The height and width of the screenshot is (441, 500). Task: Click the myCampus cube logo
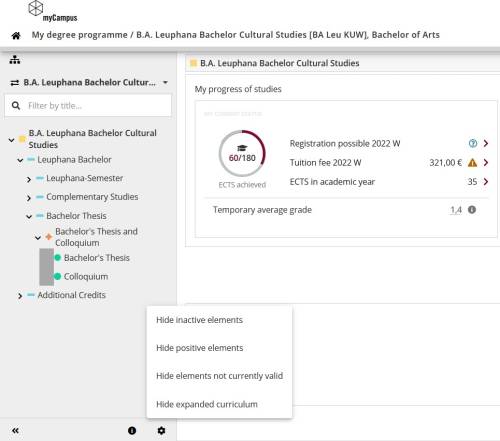36,8
